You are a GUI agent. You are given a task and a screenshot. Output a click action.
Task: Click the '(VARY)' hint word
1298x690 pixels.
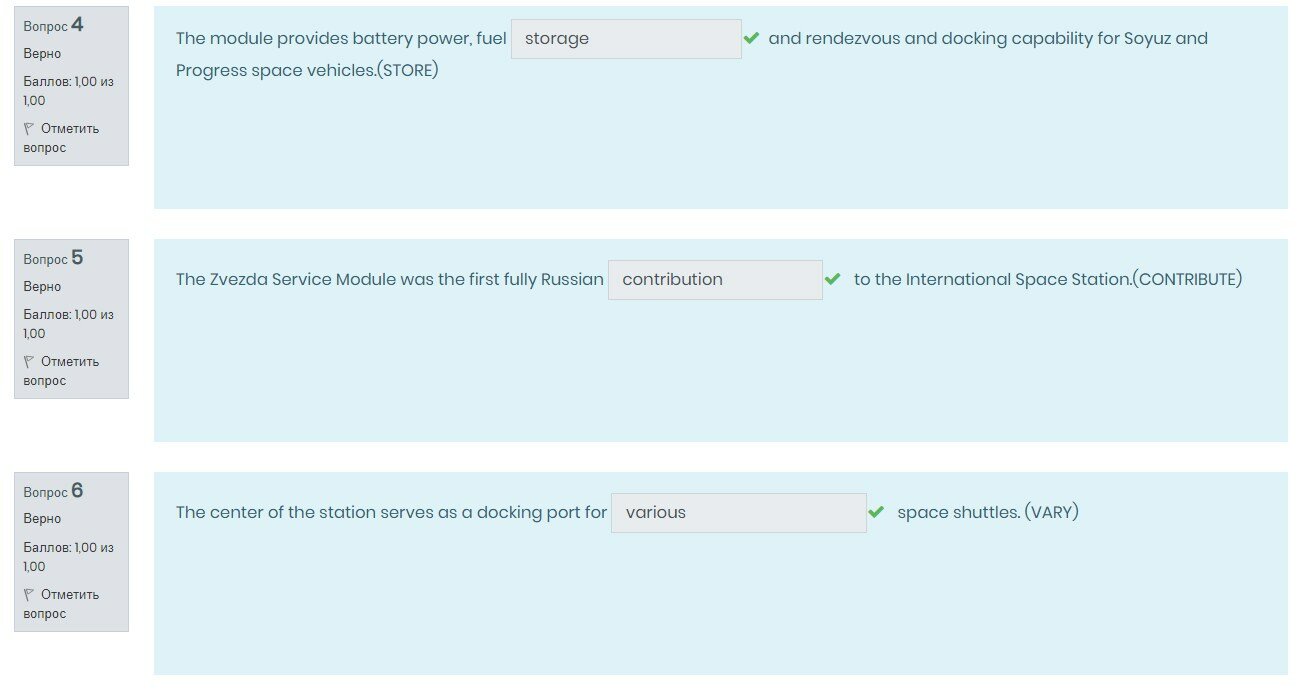click(1051, 513)
